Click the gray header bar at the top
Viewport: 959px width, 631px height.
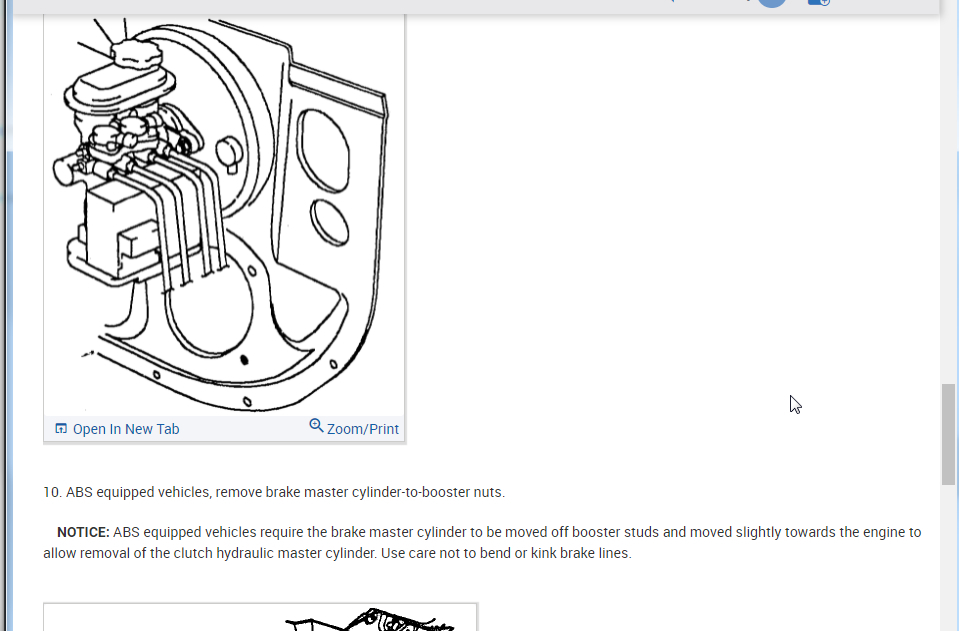coord(400,6)
